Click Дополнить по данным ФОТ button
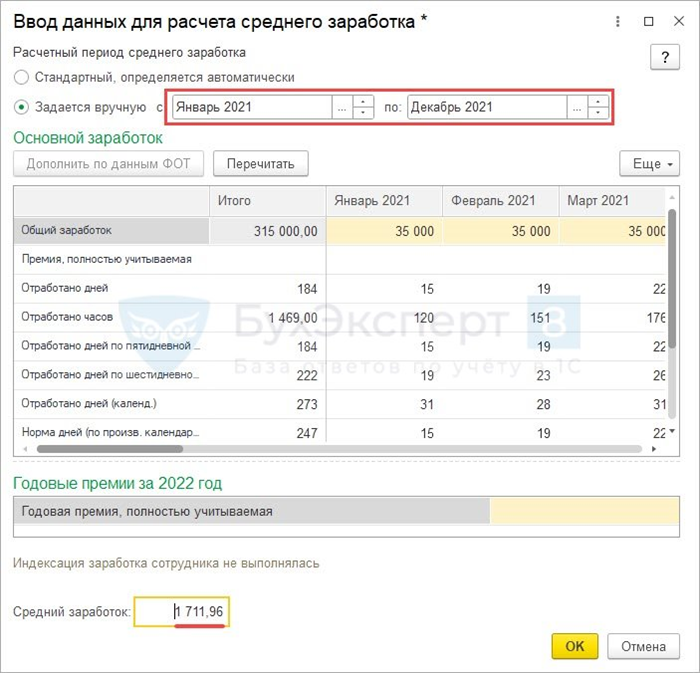The height and width of the screenshot is (673, 700). click(108, 164)
